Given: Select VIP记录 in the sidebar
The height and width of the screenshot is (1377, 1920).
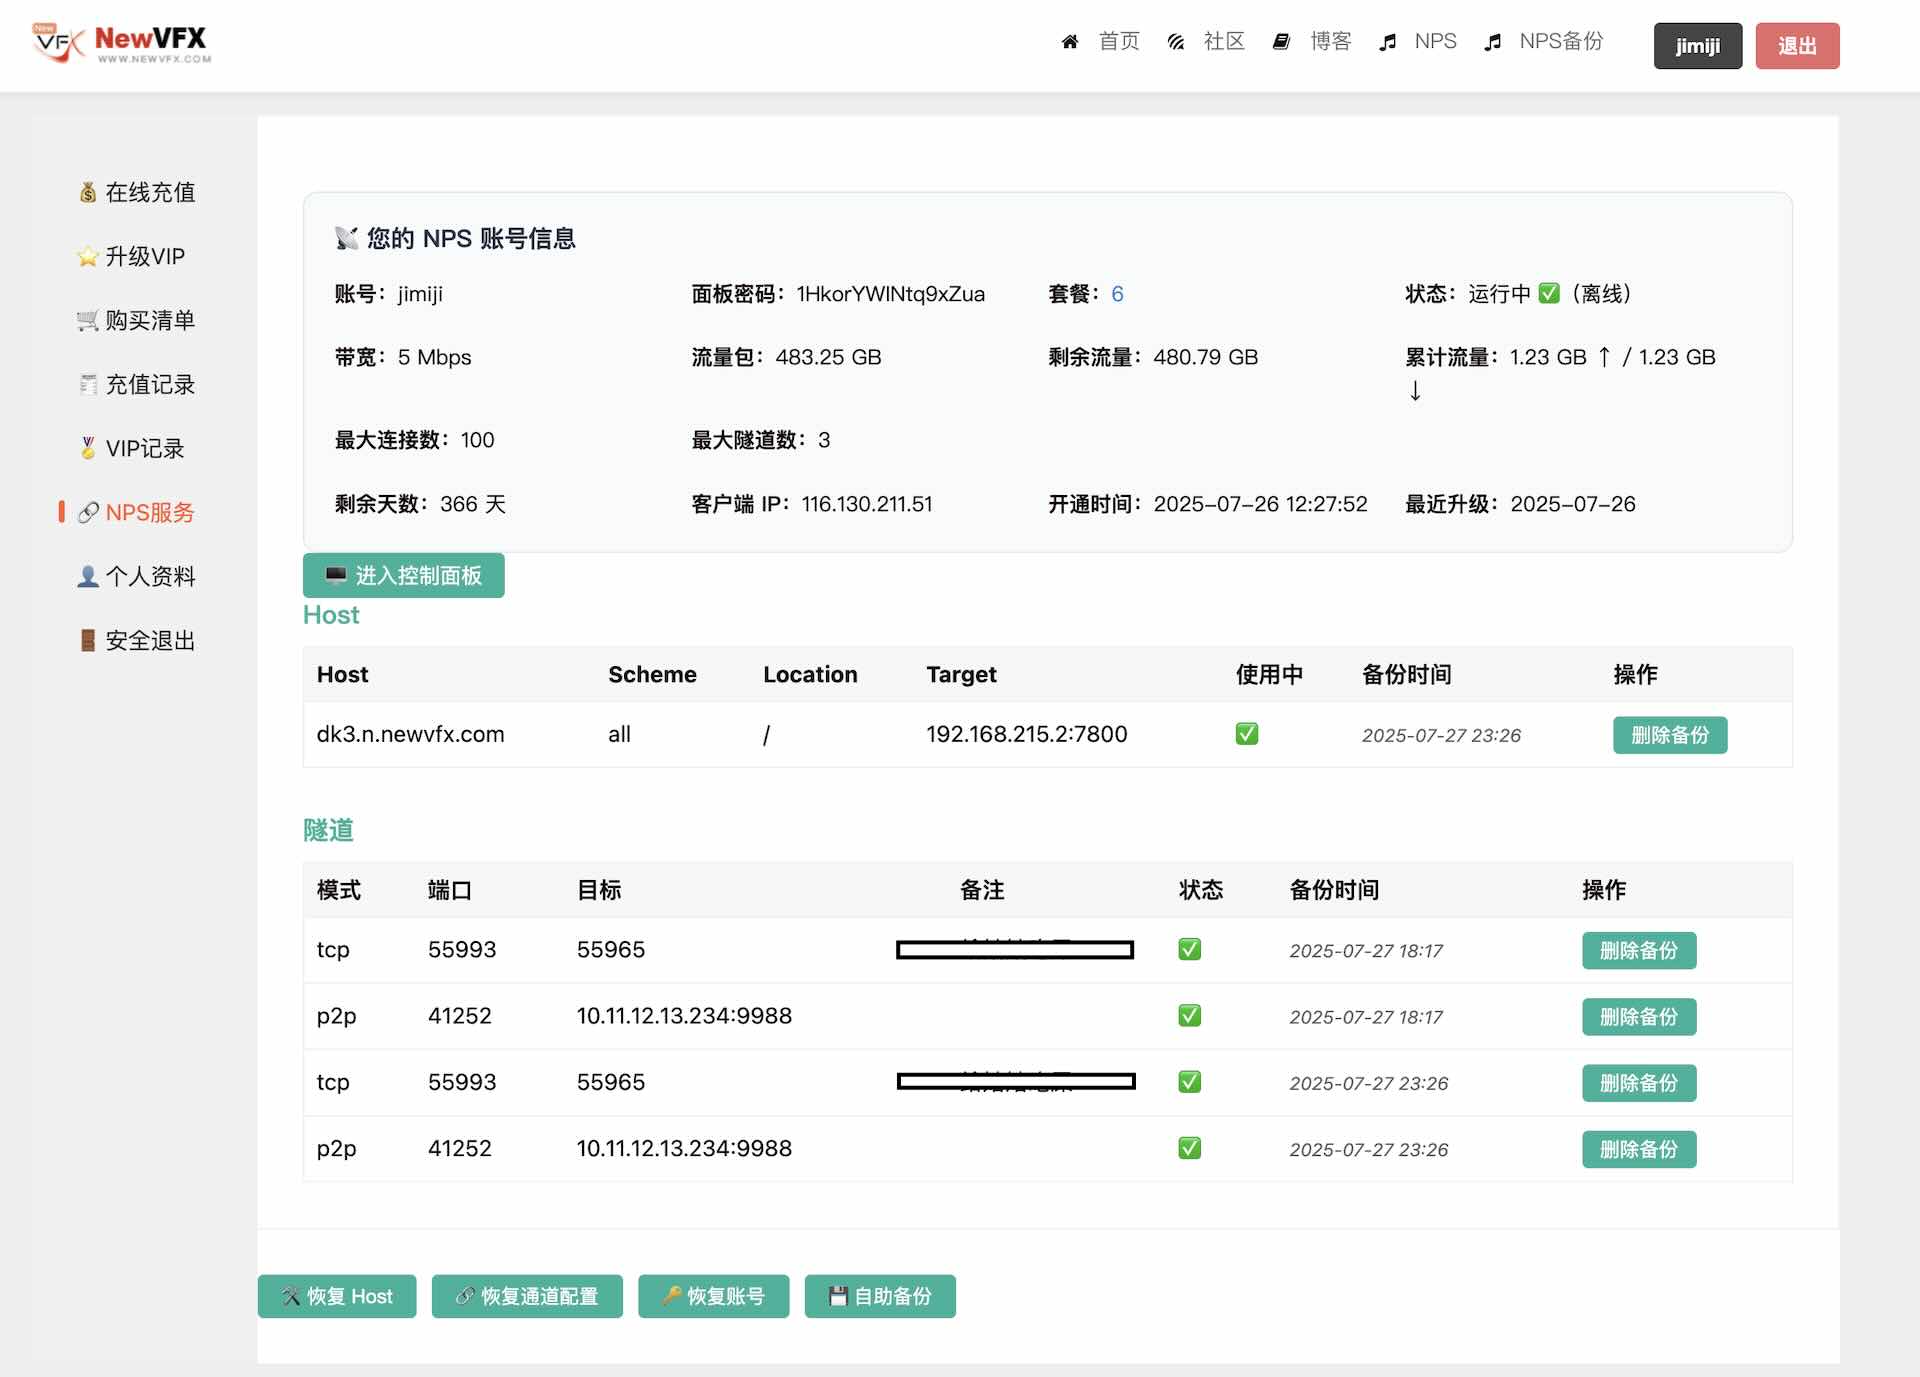Looking at the screenshot, I should pyautogui.click(x=145, y=448).
